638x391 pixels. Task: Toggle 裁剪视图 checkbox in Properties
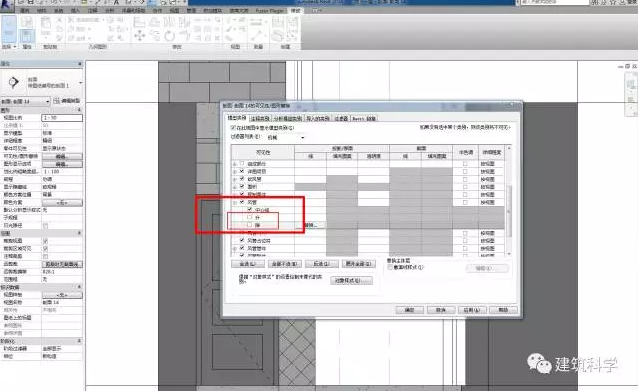click(x=45, y=241)
